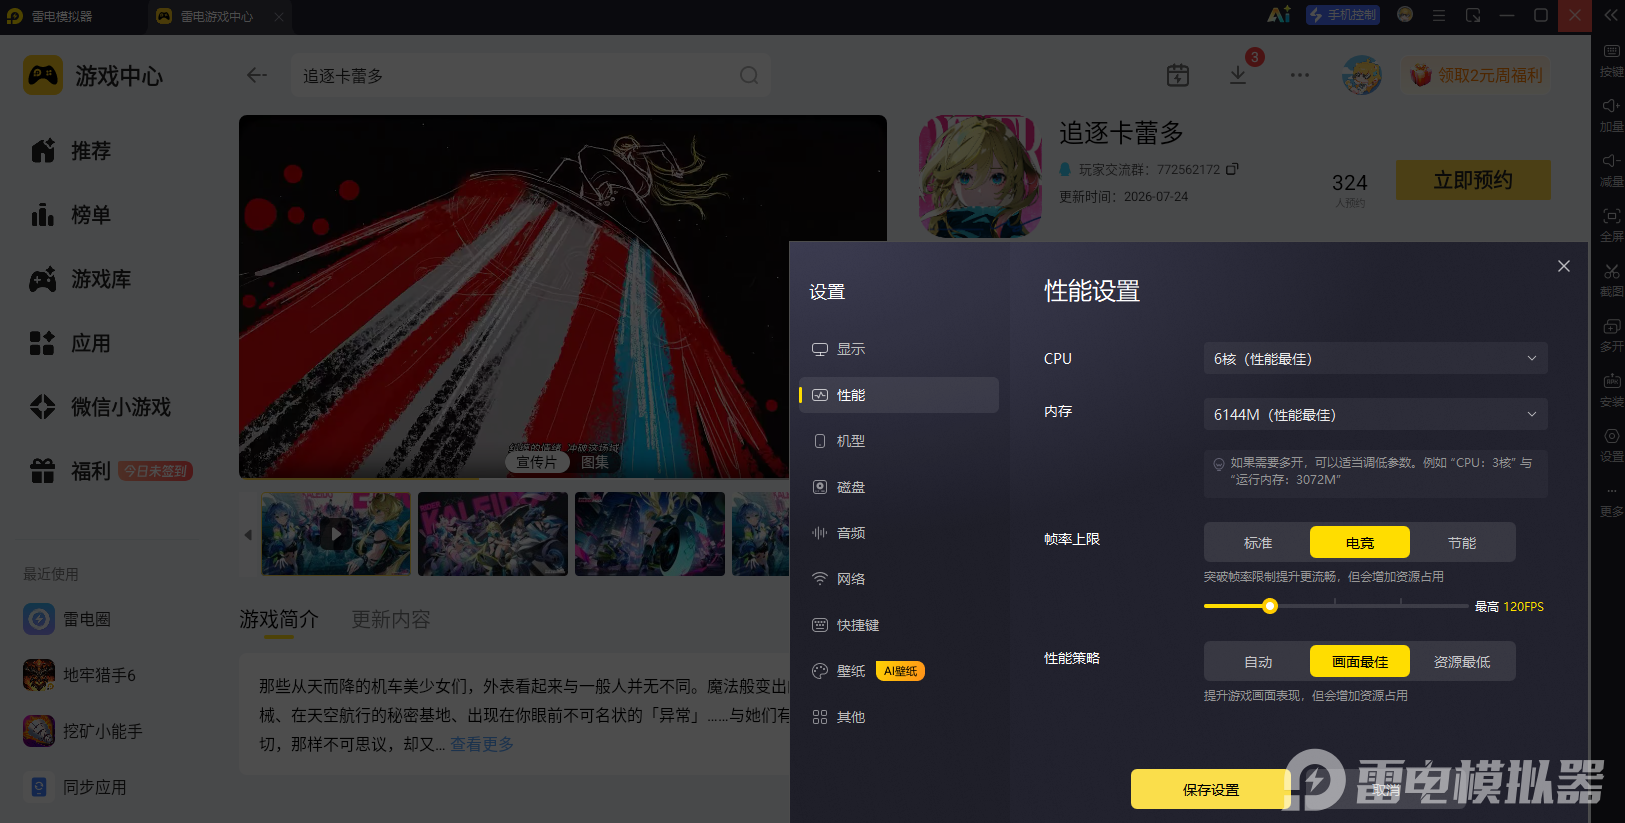Switch to 游戏简介 tab
The image size is (1625, 823).
click(x=279, y=620)
